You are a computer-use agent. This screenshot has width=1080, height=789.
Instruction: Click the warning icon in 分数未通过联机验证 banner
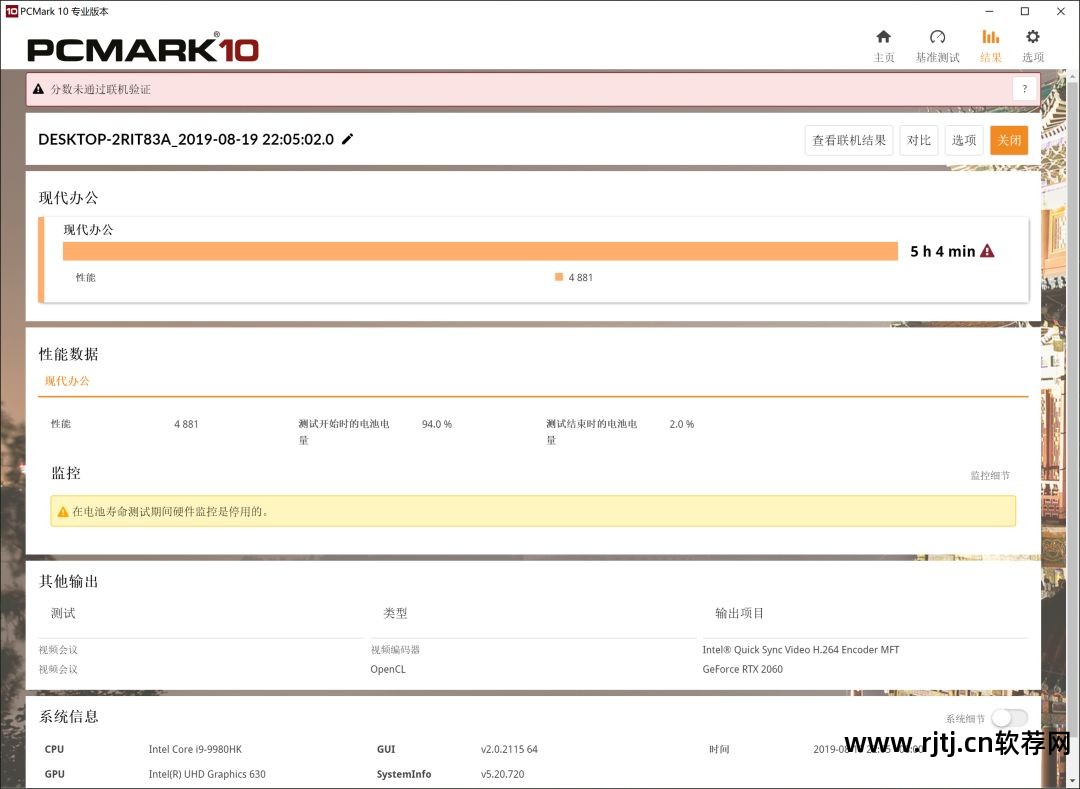(x=39, y=89)
